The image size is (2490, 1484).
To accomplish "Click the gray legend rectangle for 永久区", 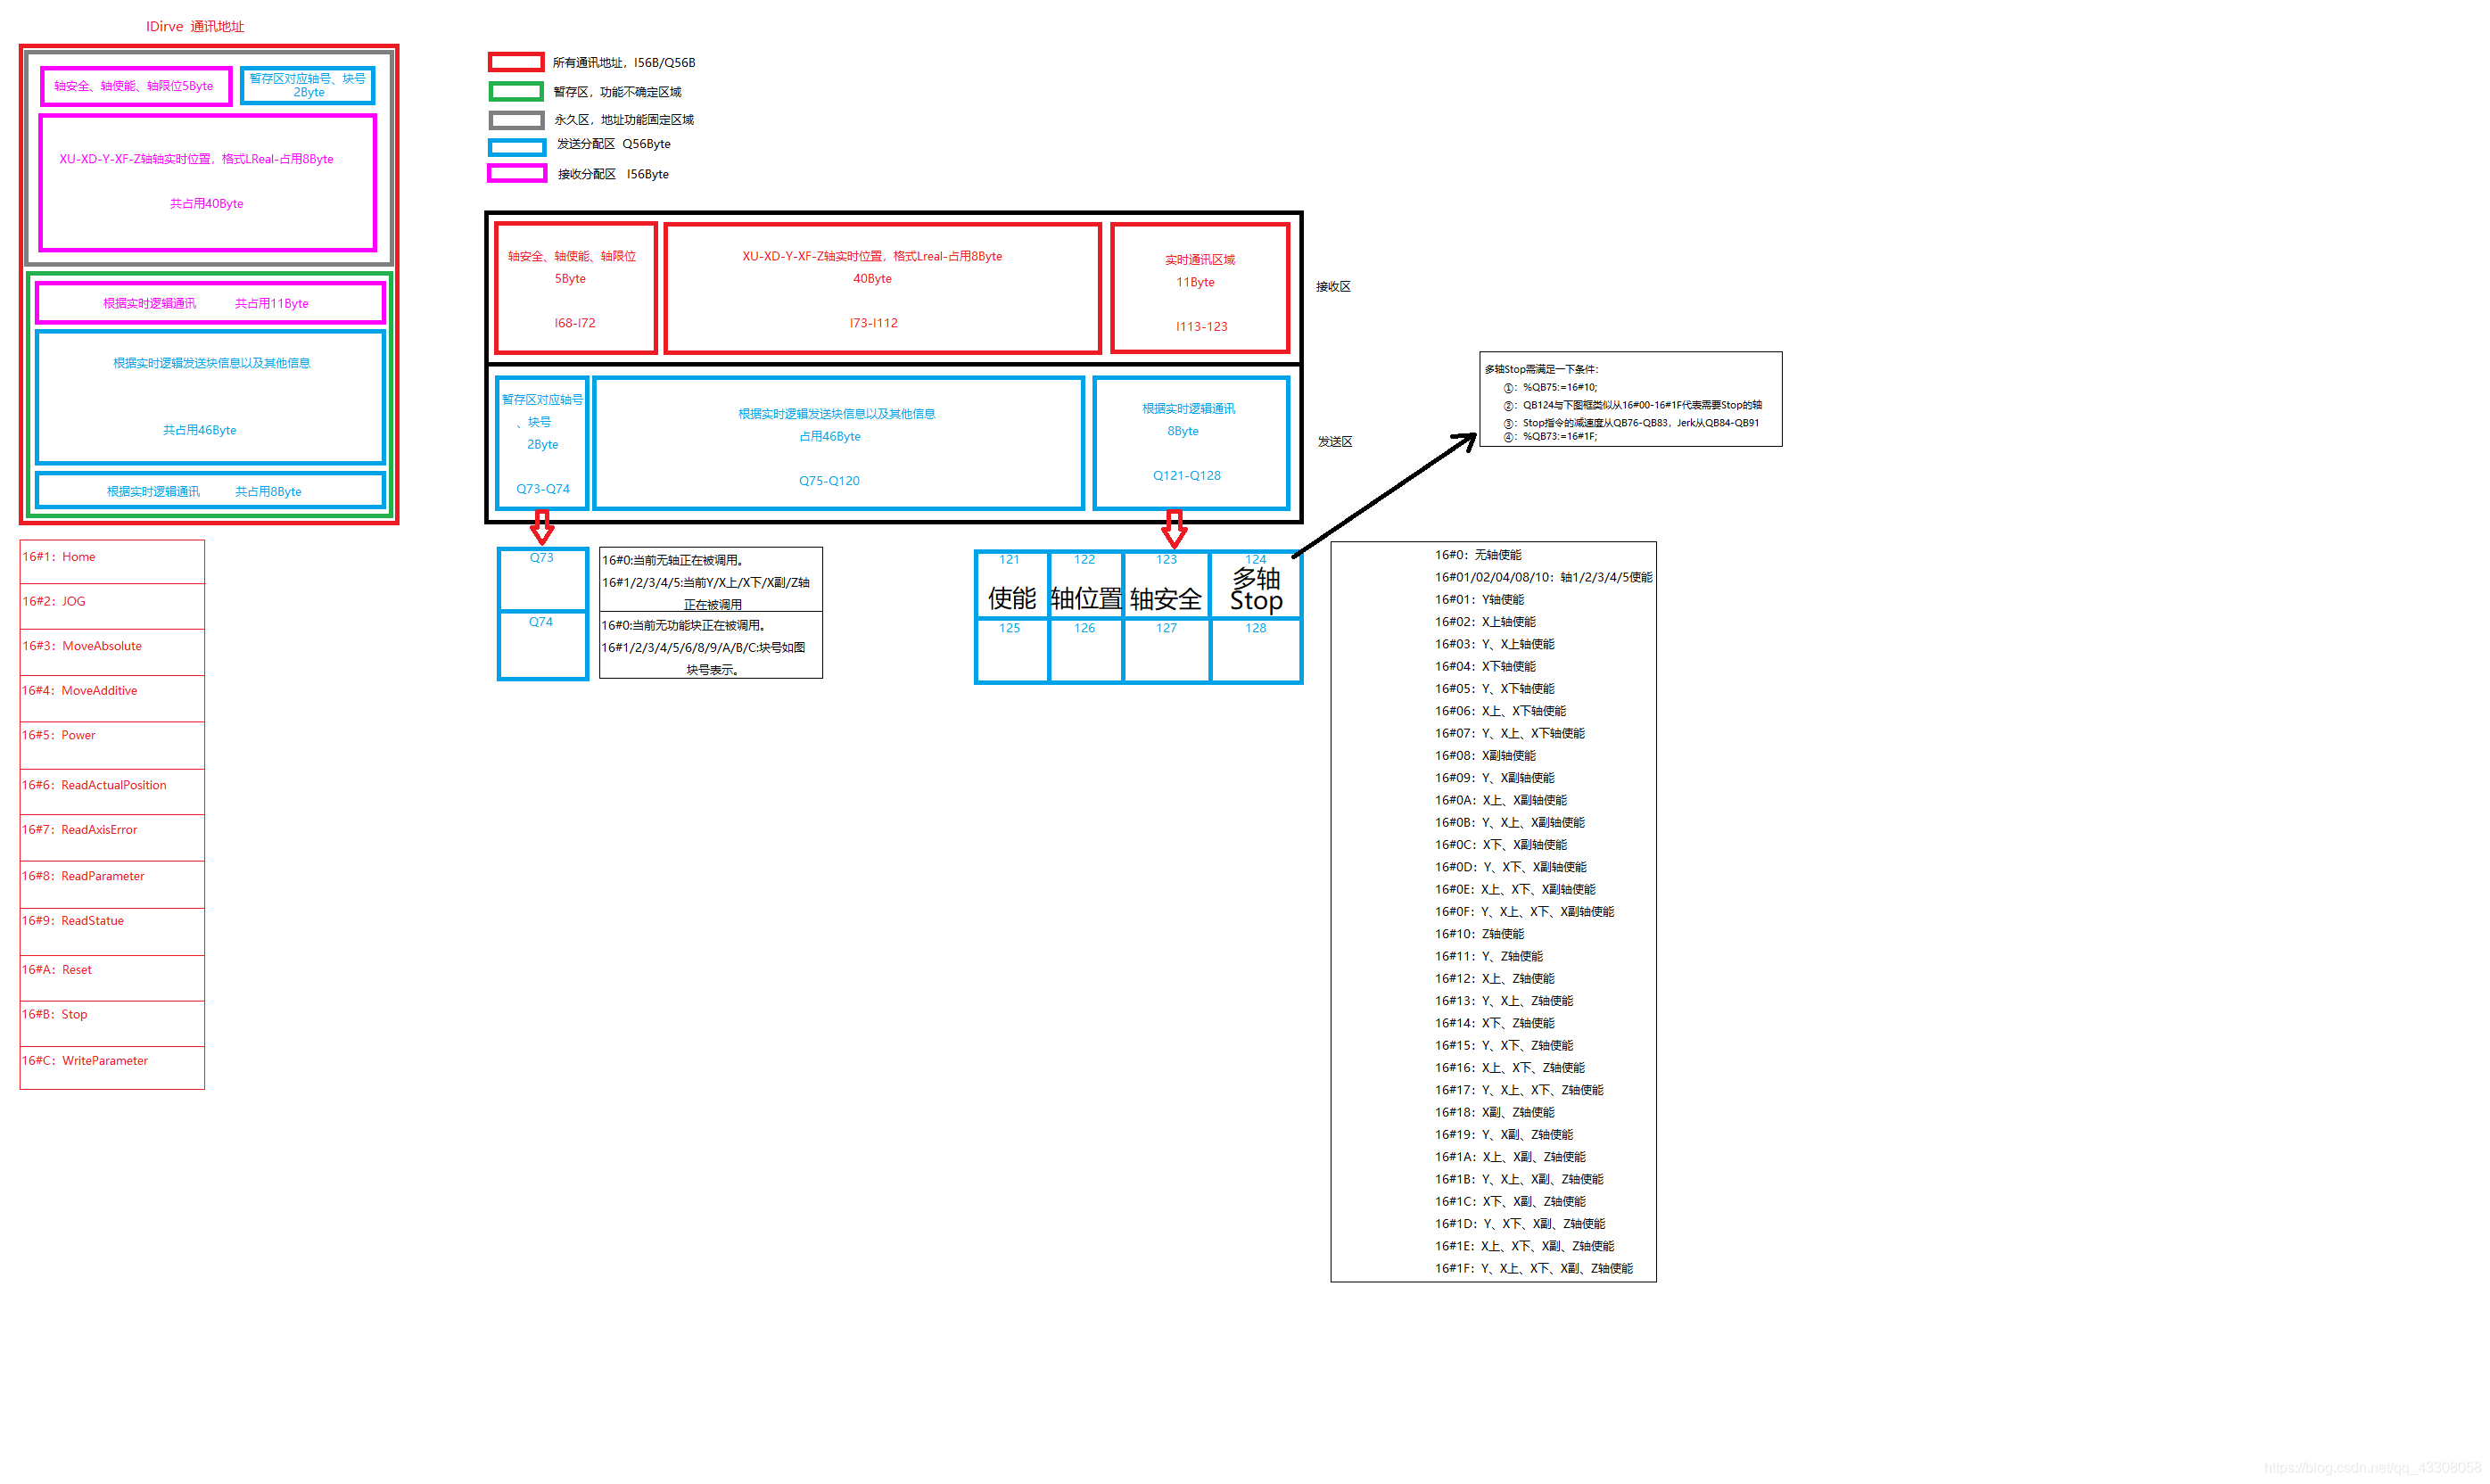I will point(516,120).
